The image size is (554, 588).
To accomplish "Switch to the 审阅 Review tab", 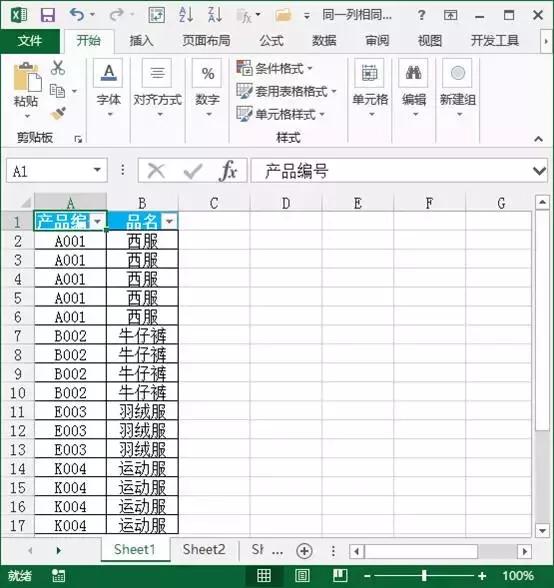I will [x=377, y=40].
